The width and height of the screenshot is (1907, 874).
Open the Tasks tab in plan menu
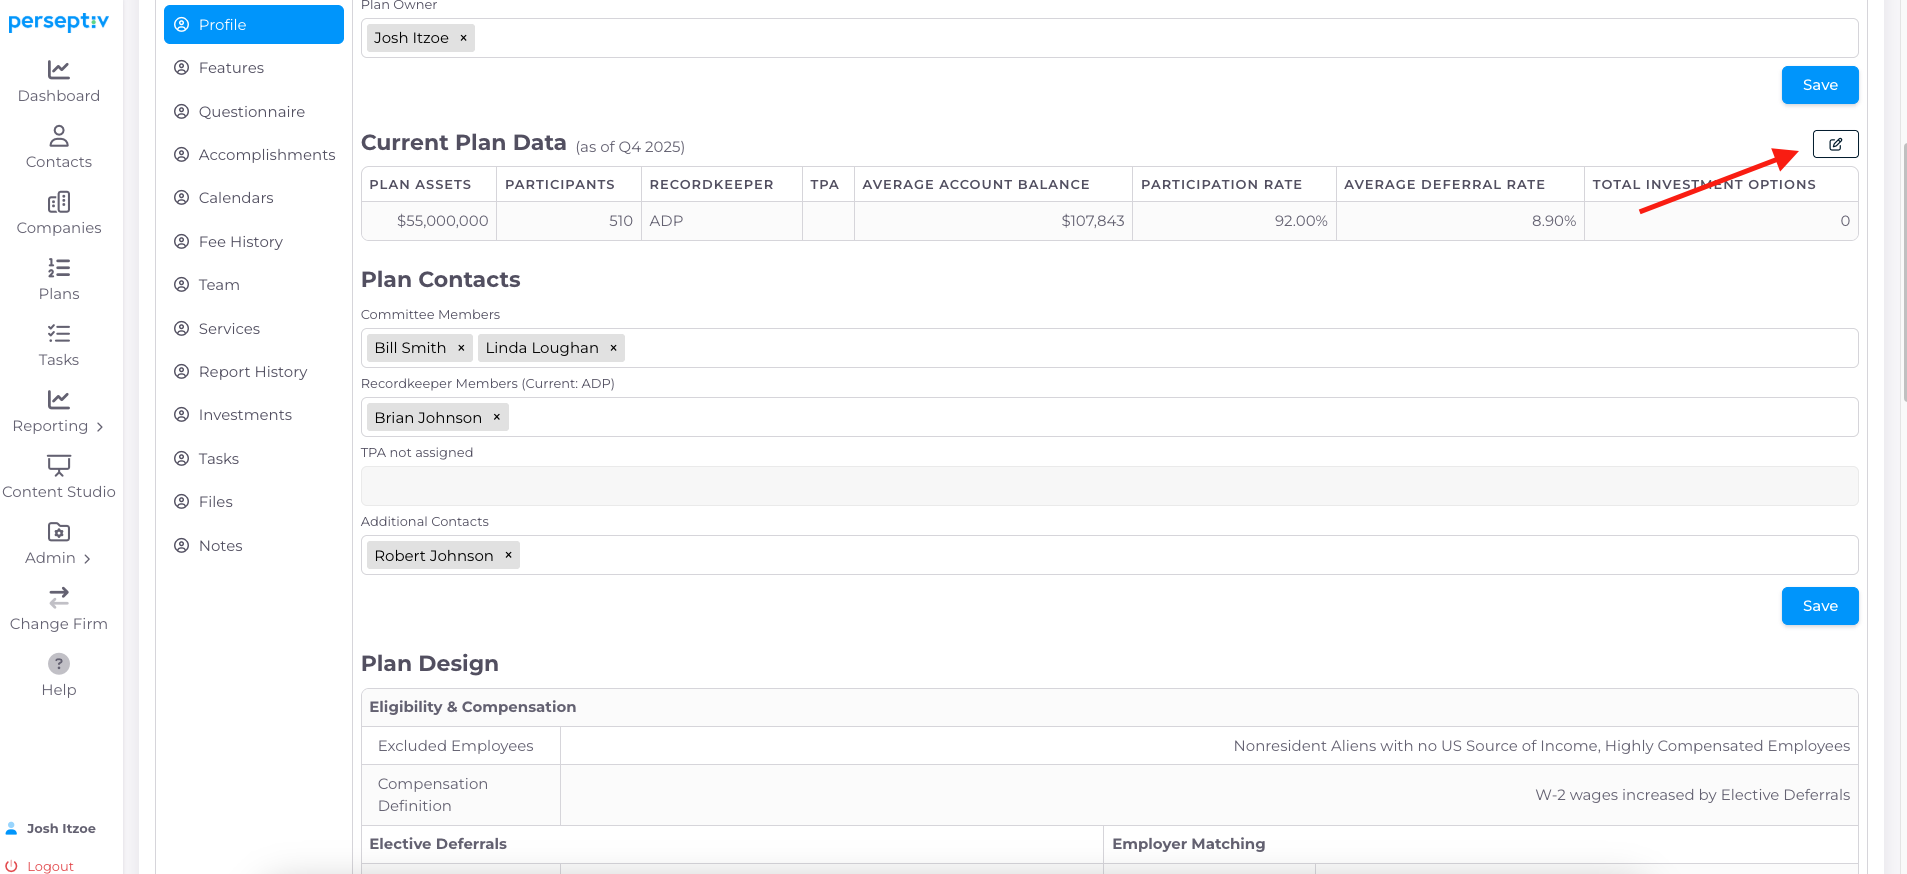[254, 458]
